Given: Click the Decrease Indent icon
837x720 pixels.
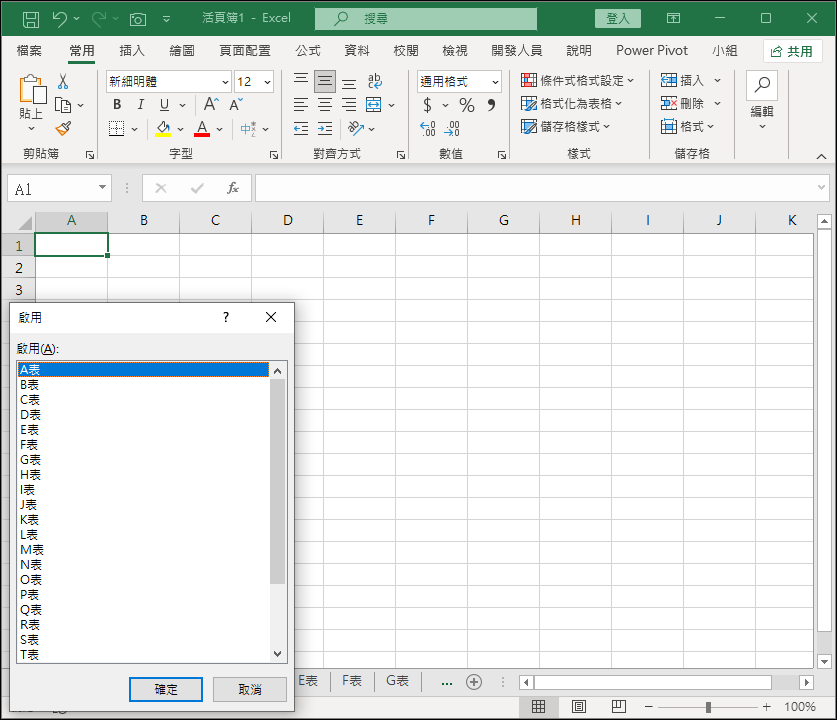Looking at the screenshot, I should [x=301, y=128].
